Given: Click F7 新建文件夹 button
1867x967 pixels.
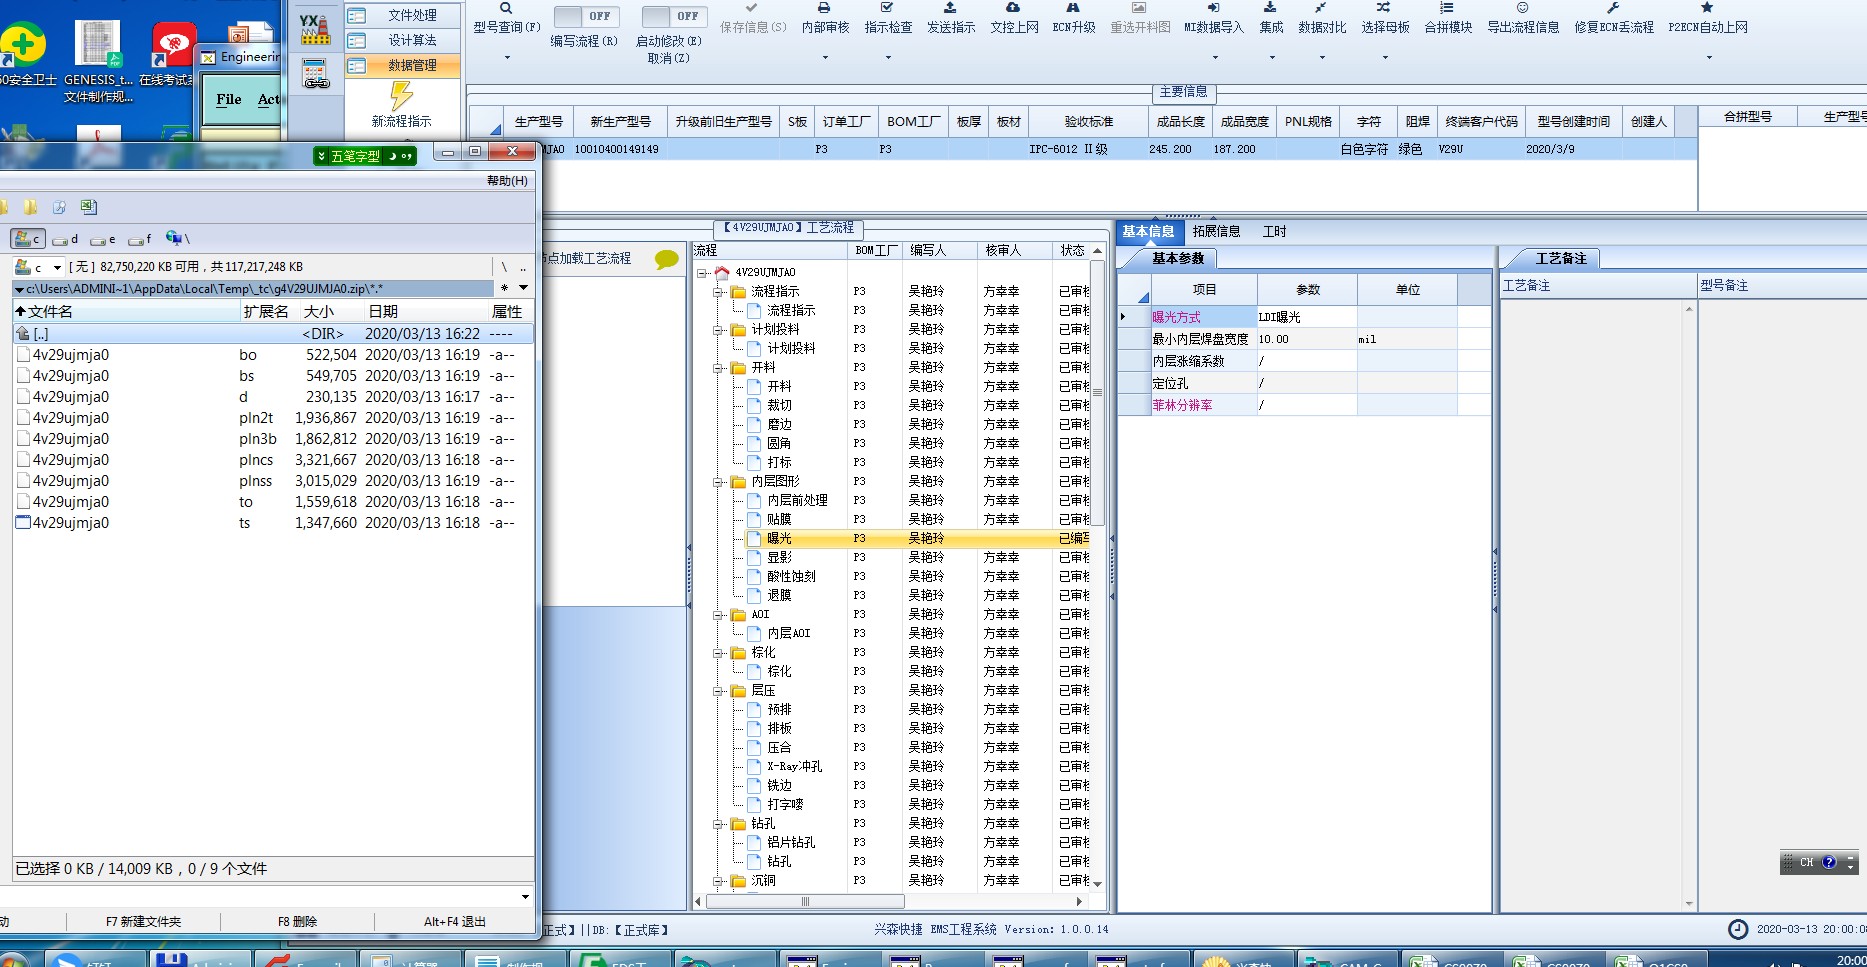Looking at the screenshot, I should click(144, 922).
